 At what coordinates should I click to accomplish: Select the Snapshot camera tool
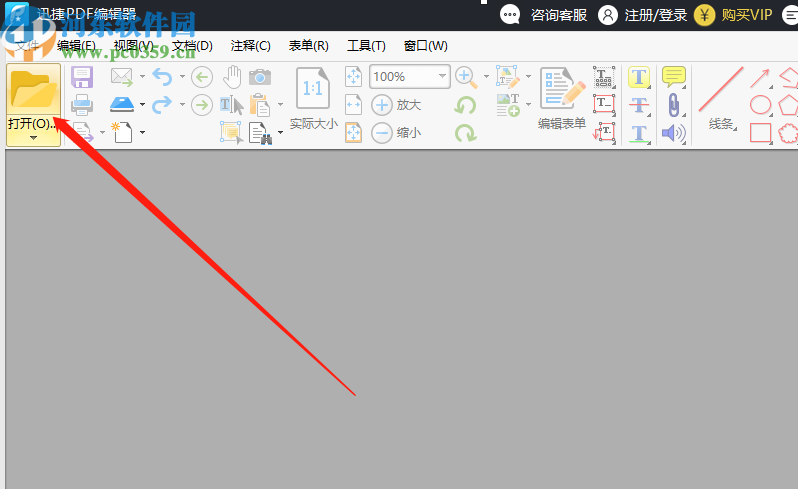[260, 77]
